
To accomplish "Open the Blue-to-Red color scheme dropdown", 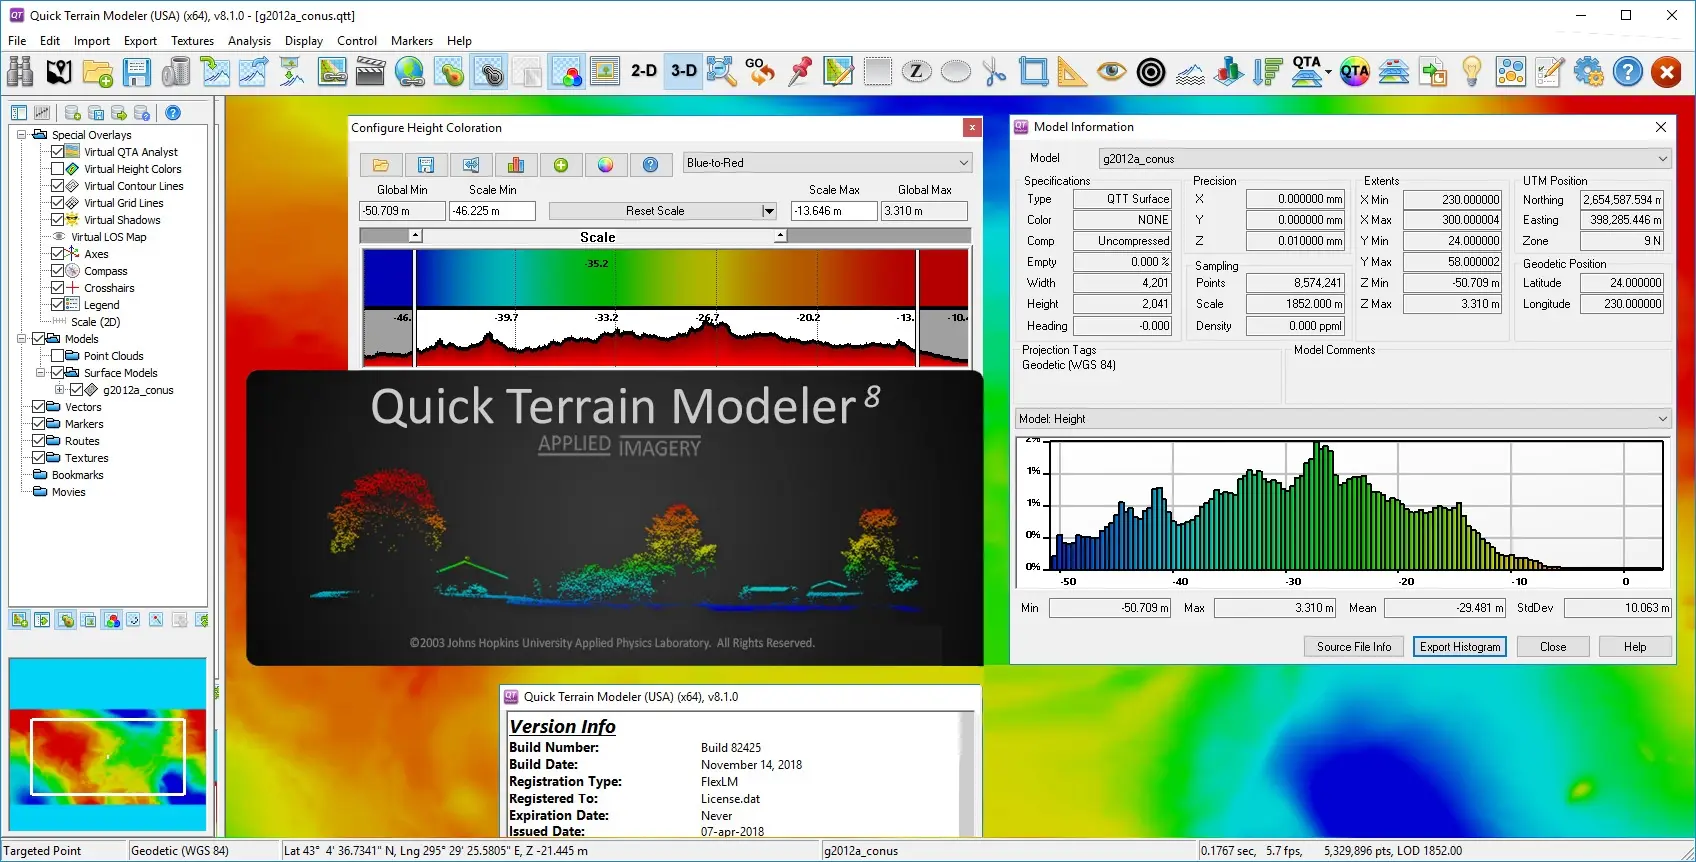I will click(x=827, y=163).
